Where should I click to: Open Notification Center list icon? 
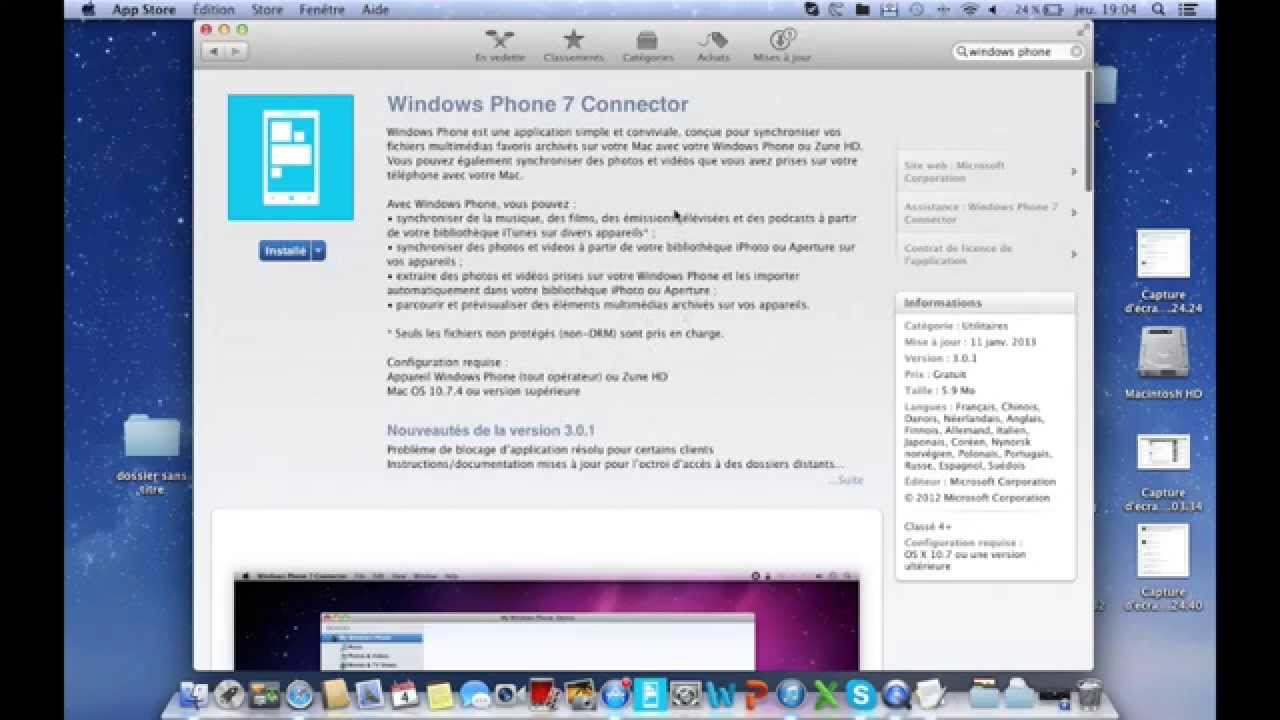coord(1188,9)
